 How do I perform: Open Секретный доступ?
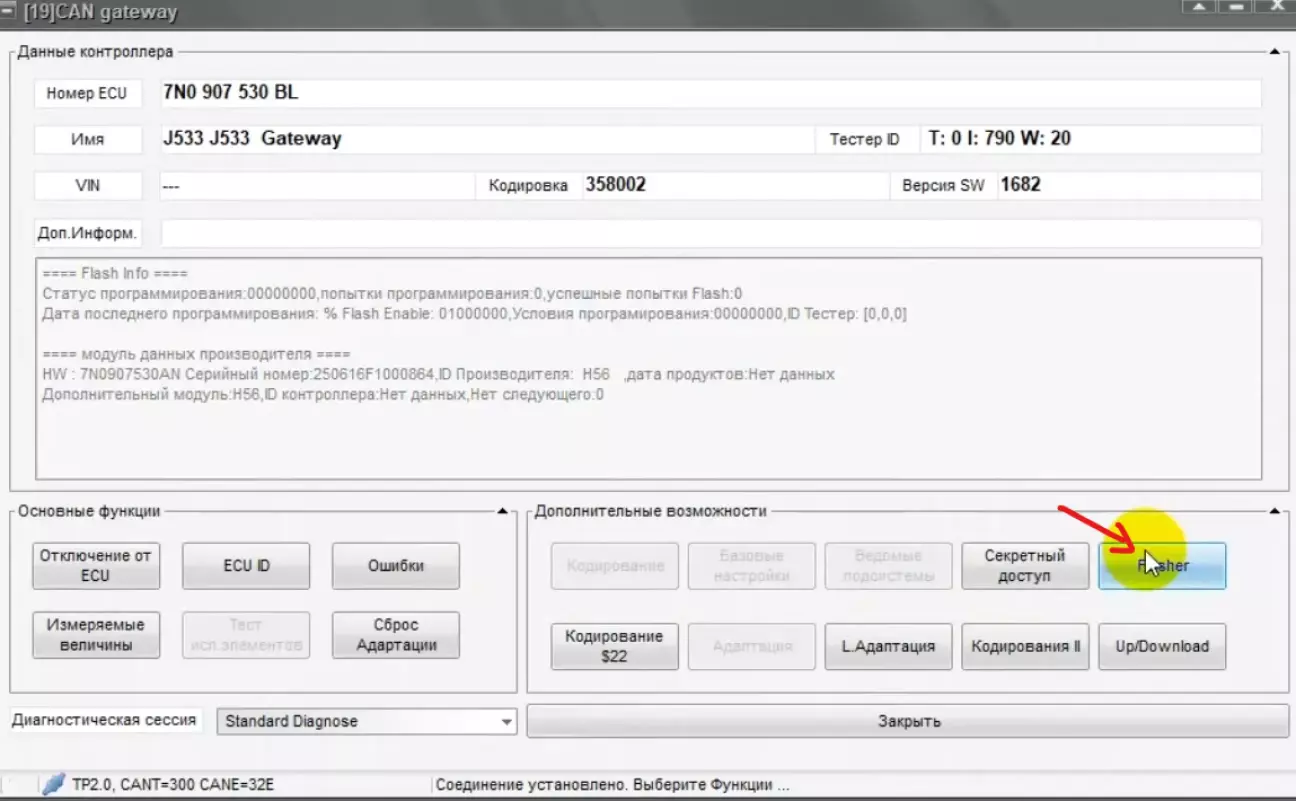pyautogui.click(x=1025, y=566)
